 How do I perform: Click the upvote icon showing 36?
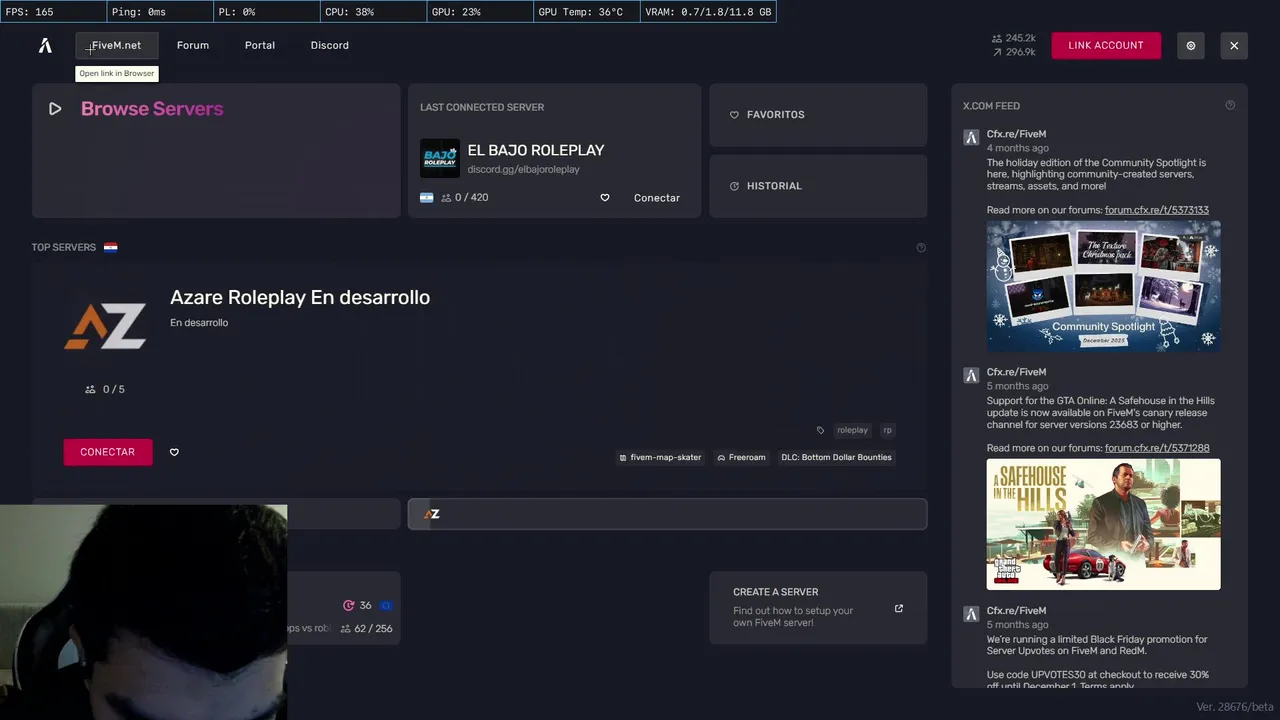click(x=349, y=605)
